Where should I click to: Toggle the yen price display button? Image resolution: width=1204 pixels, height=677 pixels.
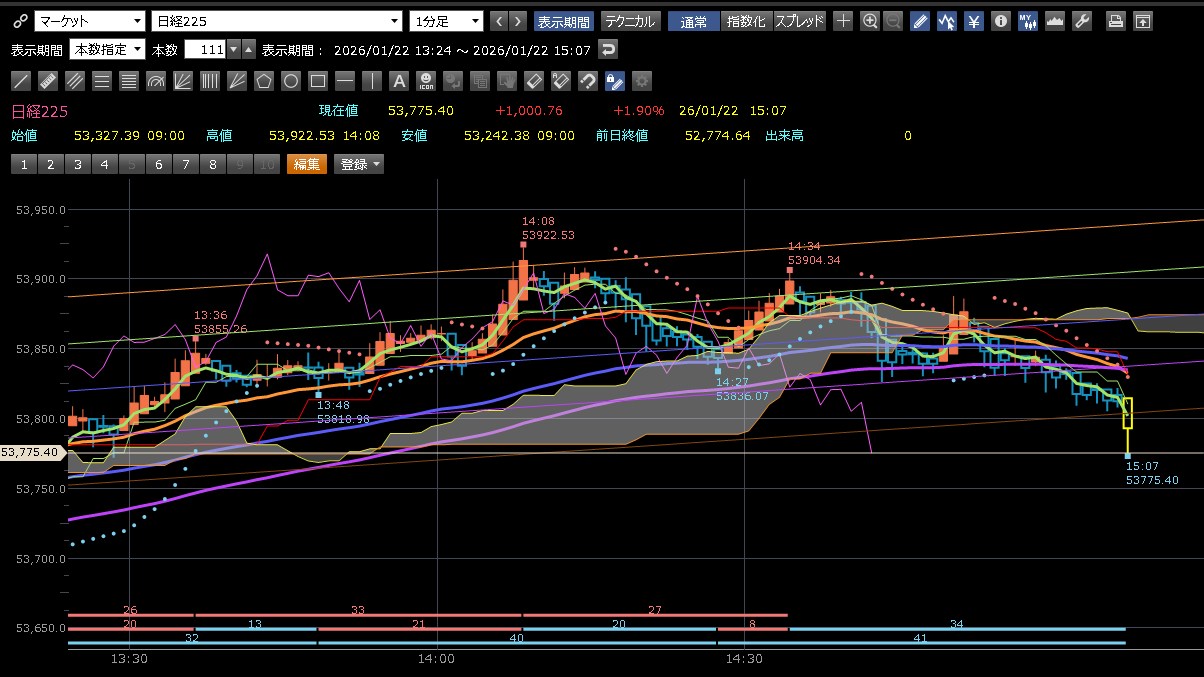pos(973,21)
